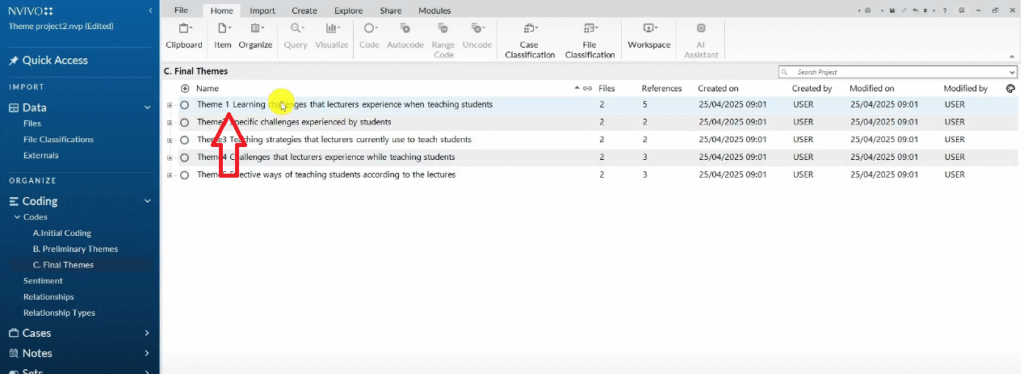Select row 'Effective ways of teaching students according to the lectures'

tap(591, 175)
